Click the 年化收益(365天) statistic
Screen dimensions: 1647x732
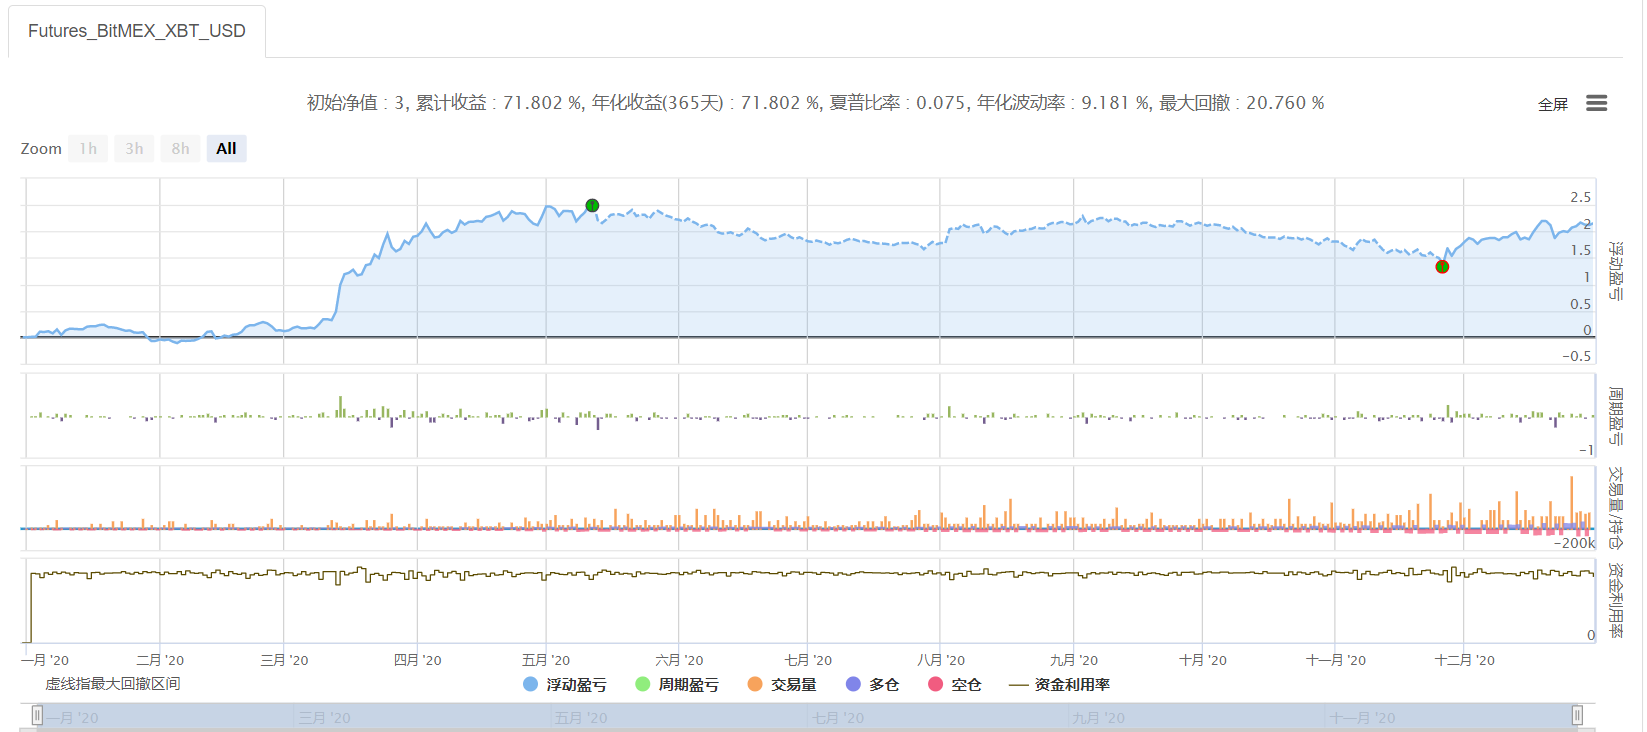(x=707, y=103)
